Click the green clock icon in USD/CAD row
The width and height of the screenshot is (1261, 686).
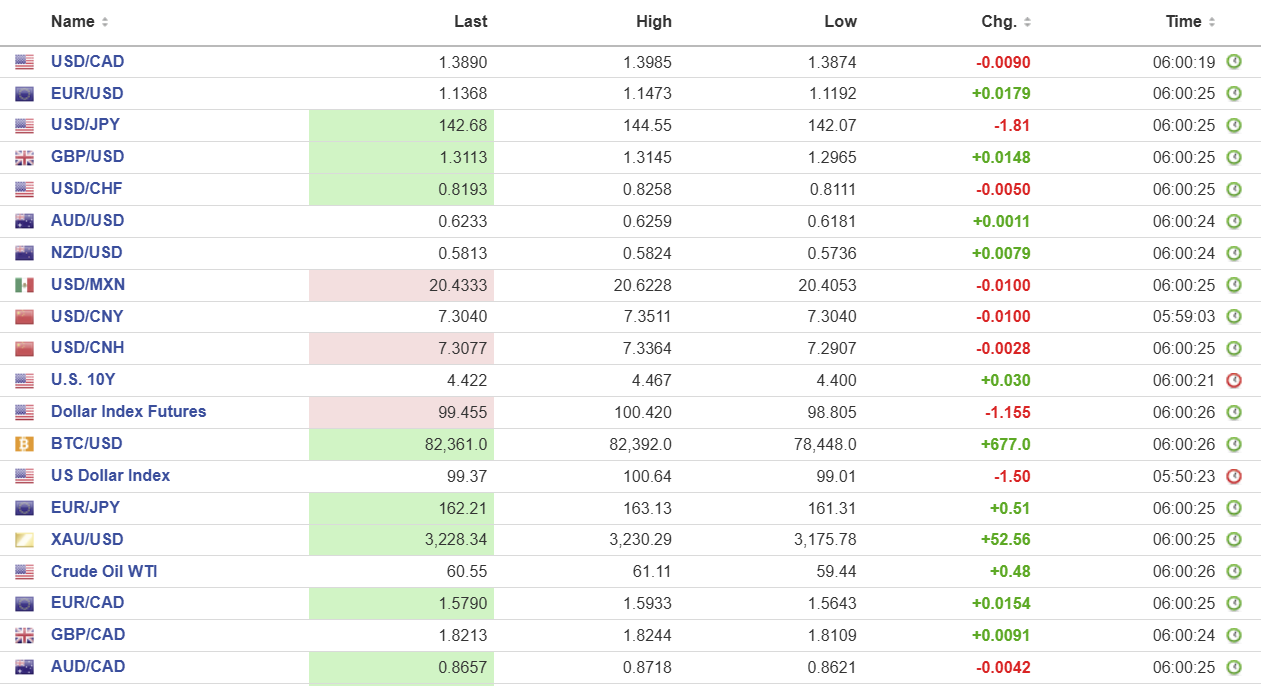(1234, 62)
